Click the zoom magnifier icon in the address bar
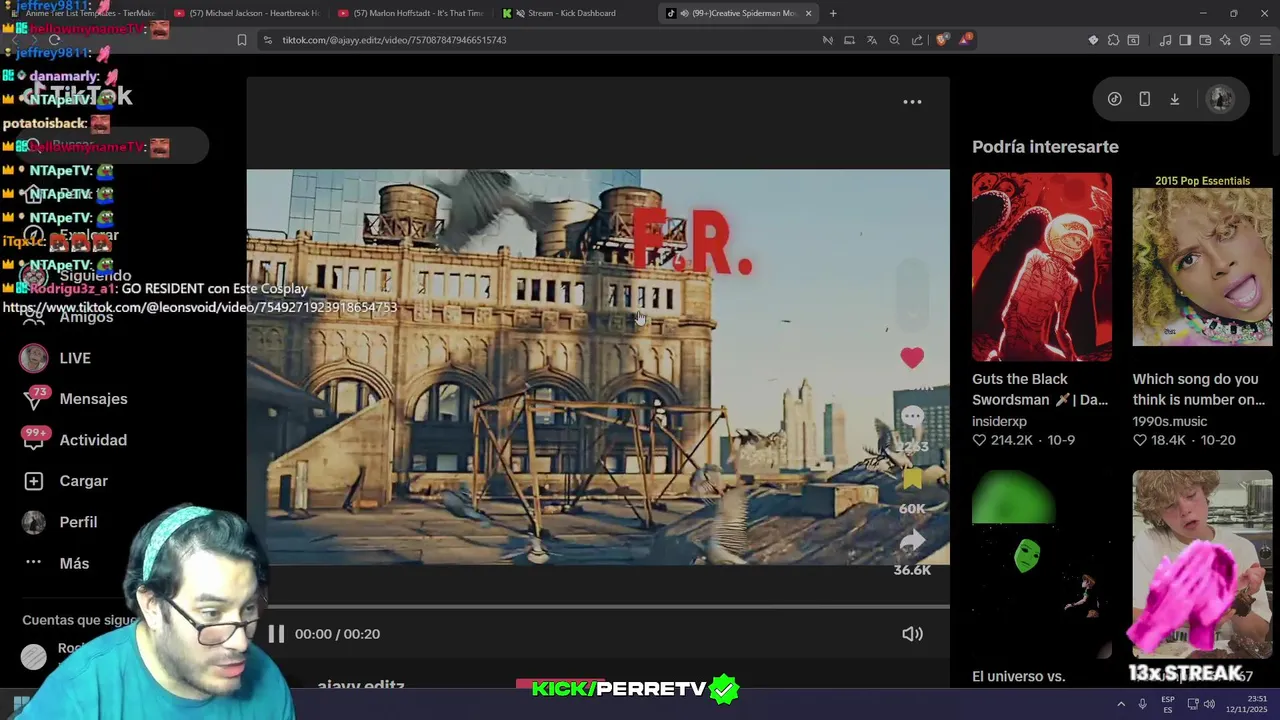1280x720 pixels. pos(894,40)
